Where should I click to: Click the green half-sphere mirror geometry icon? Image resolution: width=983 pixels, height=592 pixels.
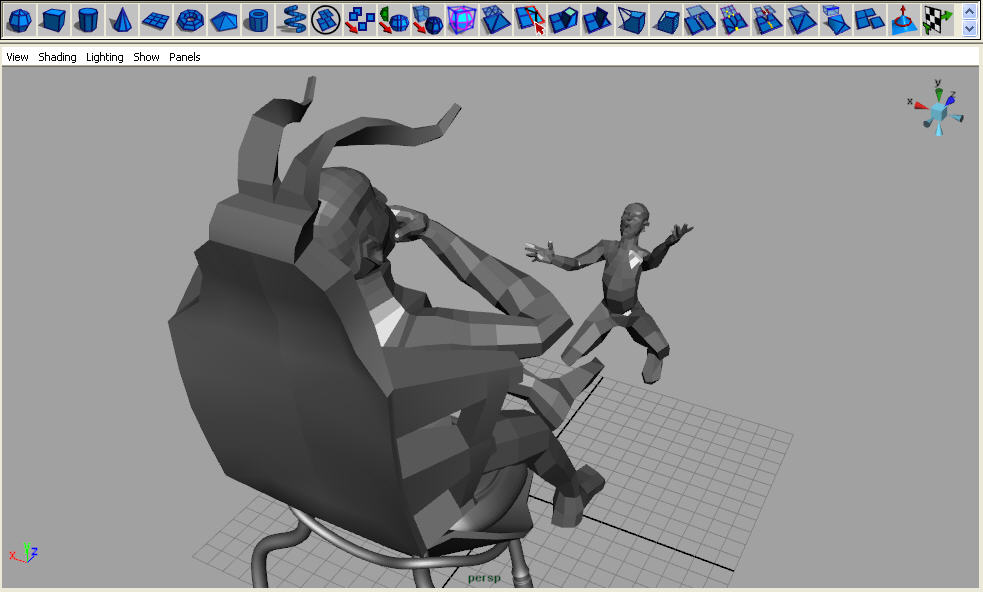(394, 20)
